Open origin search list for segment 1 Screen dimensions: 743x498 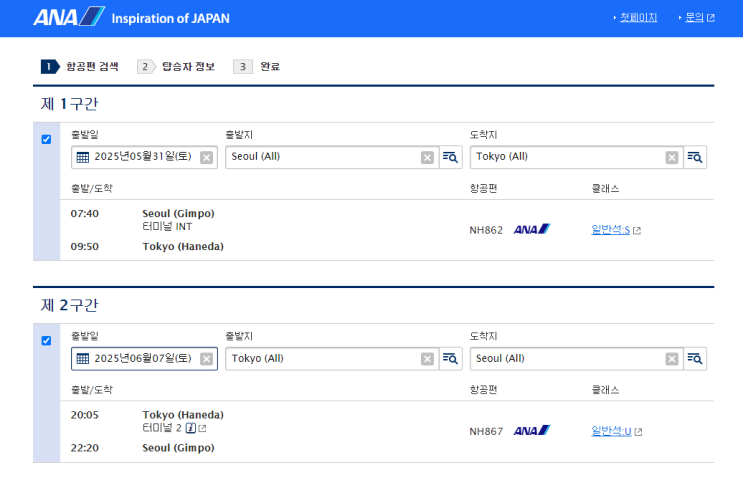[450, 157]
